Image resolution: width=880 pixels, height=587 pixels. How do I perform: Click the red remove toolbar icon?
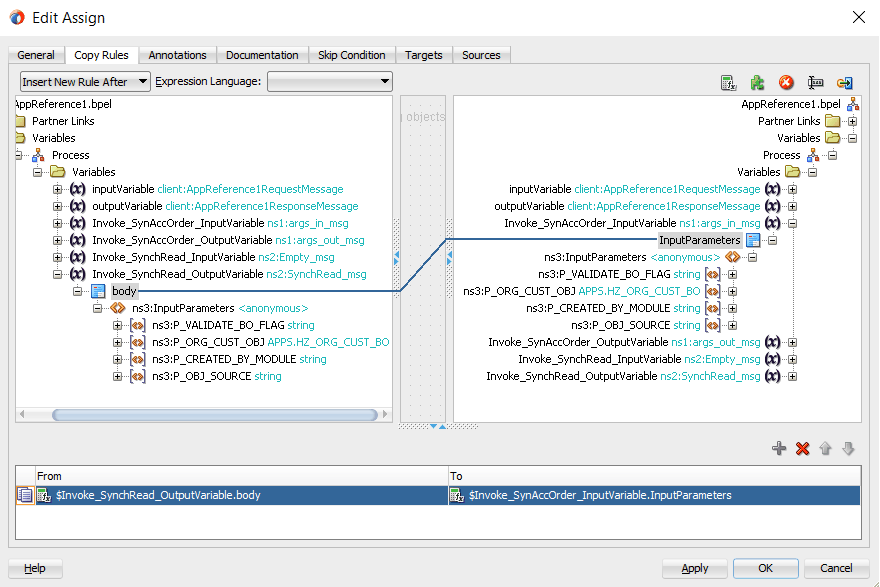(x=786, y=83)
